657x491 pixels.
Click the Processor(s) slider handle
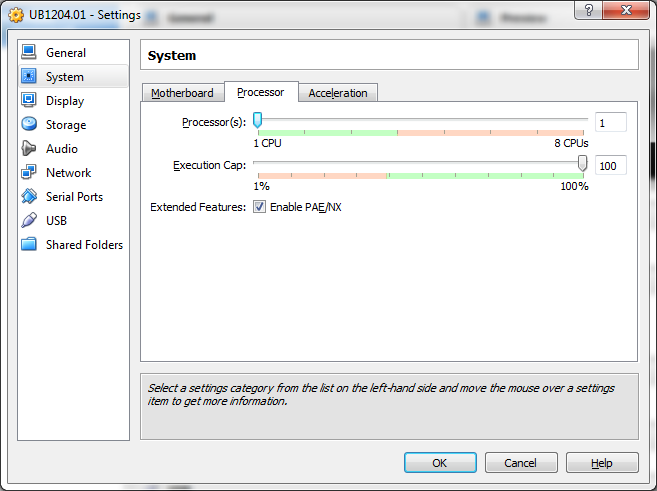258,121
